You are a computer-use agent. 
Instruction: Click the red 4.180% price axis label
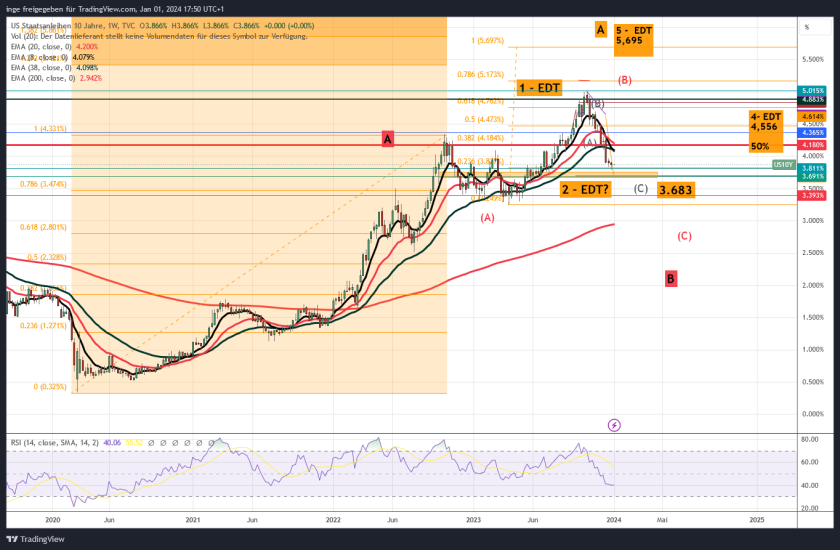[x=812, y=145]
